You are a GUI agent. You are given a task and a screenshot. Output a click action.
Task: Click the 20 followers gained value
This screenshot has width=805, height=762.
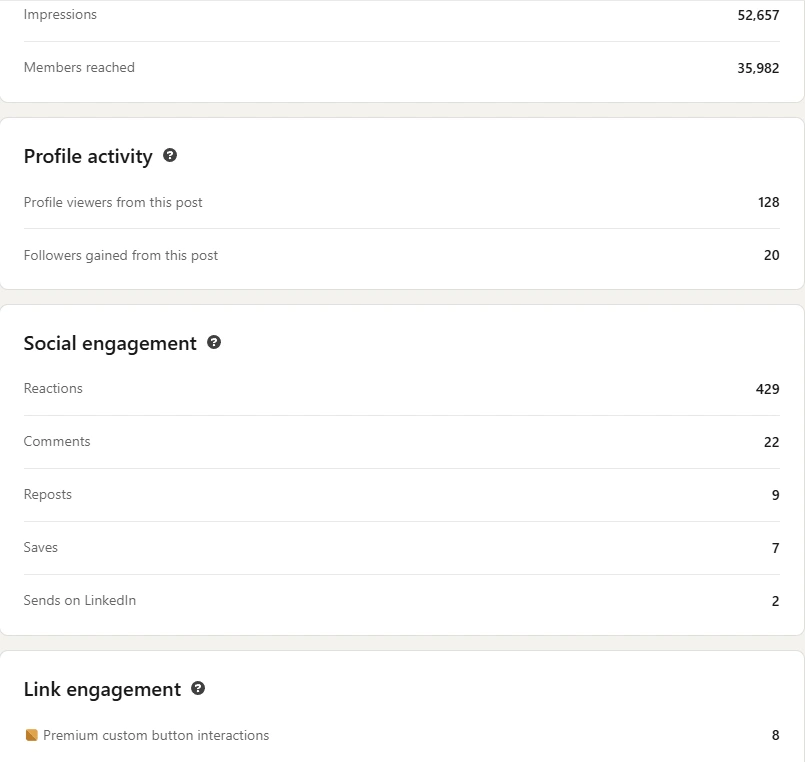pos(771,255)
